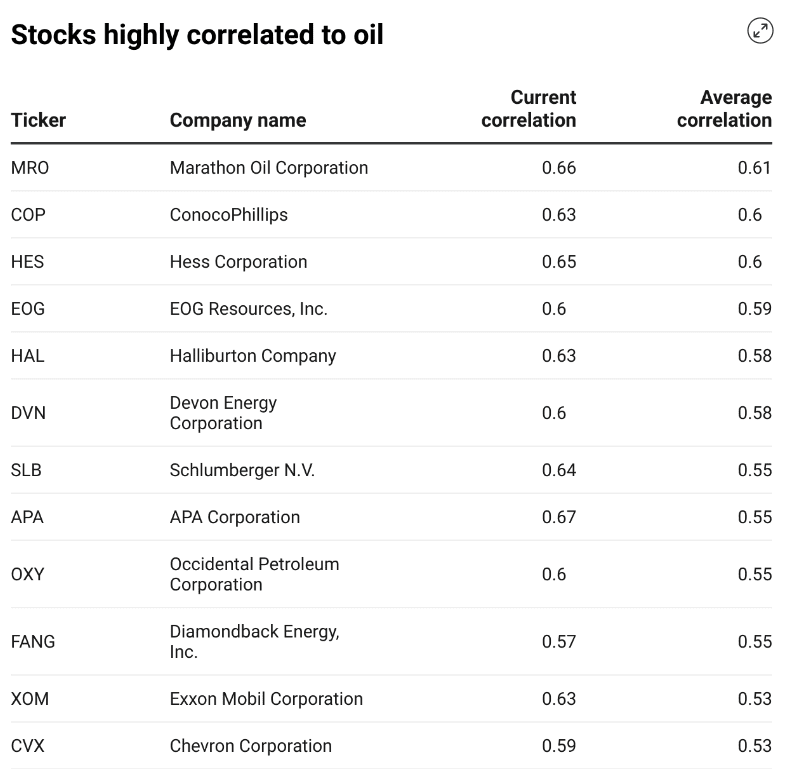This screenshot has height=769, width=795.
Task: Click Devon Energy Corporation row
Action: pyautogui.click(x=223, y=413)
